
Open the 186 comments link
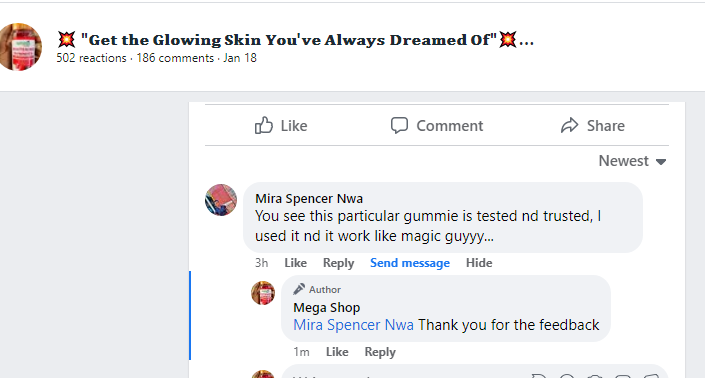pos(175,58)
